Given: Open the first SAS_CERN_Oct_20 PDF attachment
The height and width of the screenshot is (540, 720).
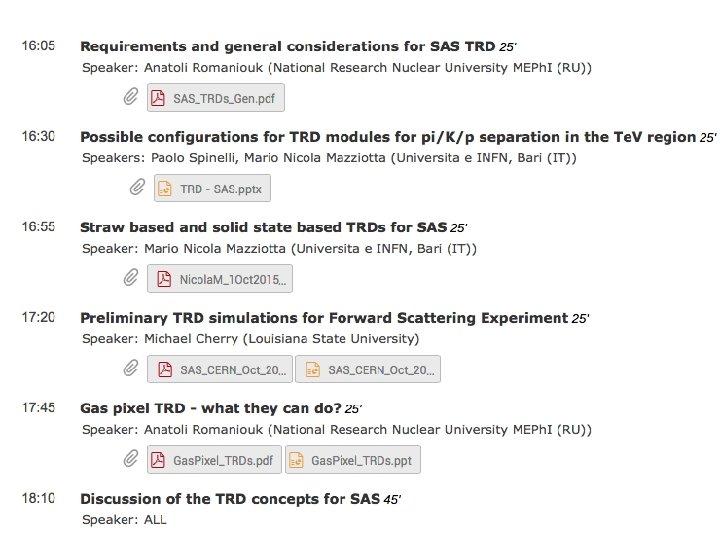Looking at the screenshot, I should [x=221, y=369].
